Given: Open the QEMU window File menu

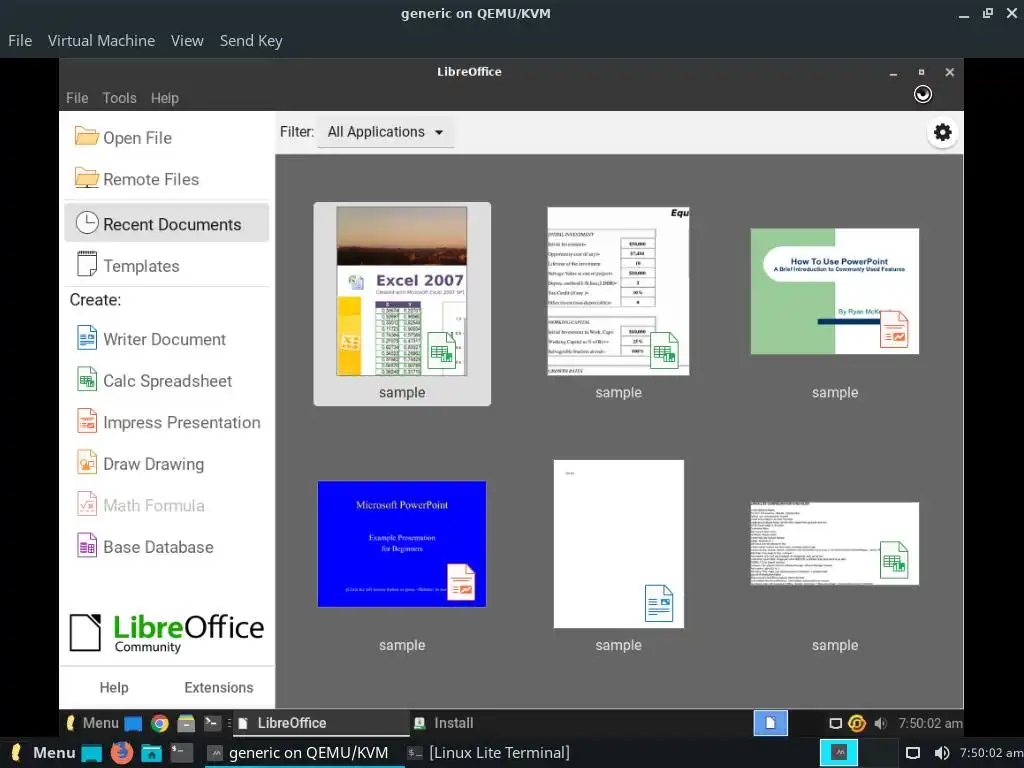Looking at the screenshot, I should (20, 40).
